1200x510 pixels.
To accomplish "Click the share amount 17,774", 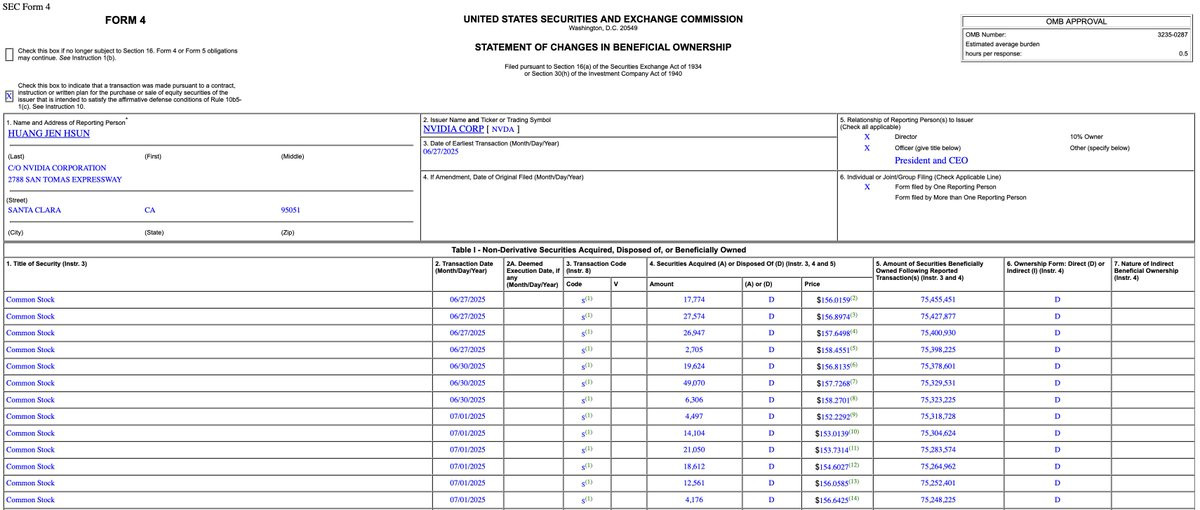I will coord(694,300).
